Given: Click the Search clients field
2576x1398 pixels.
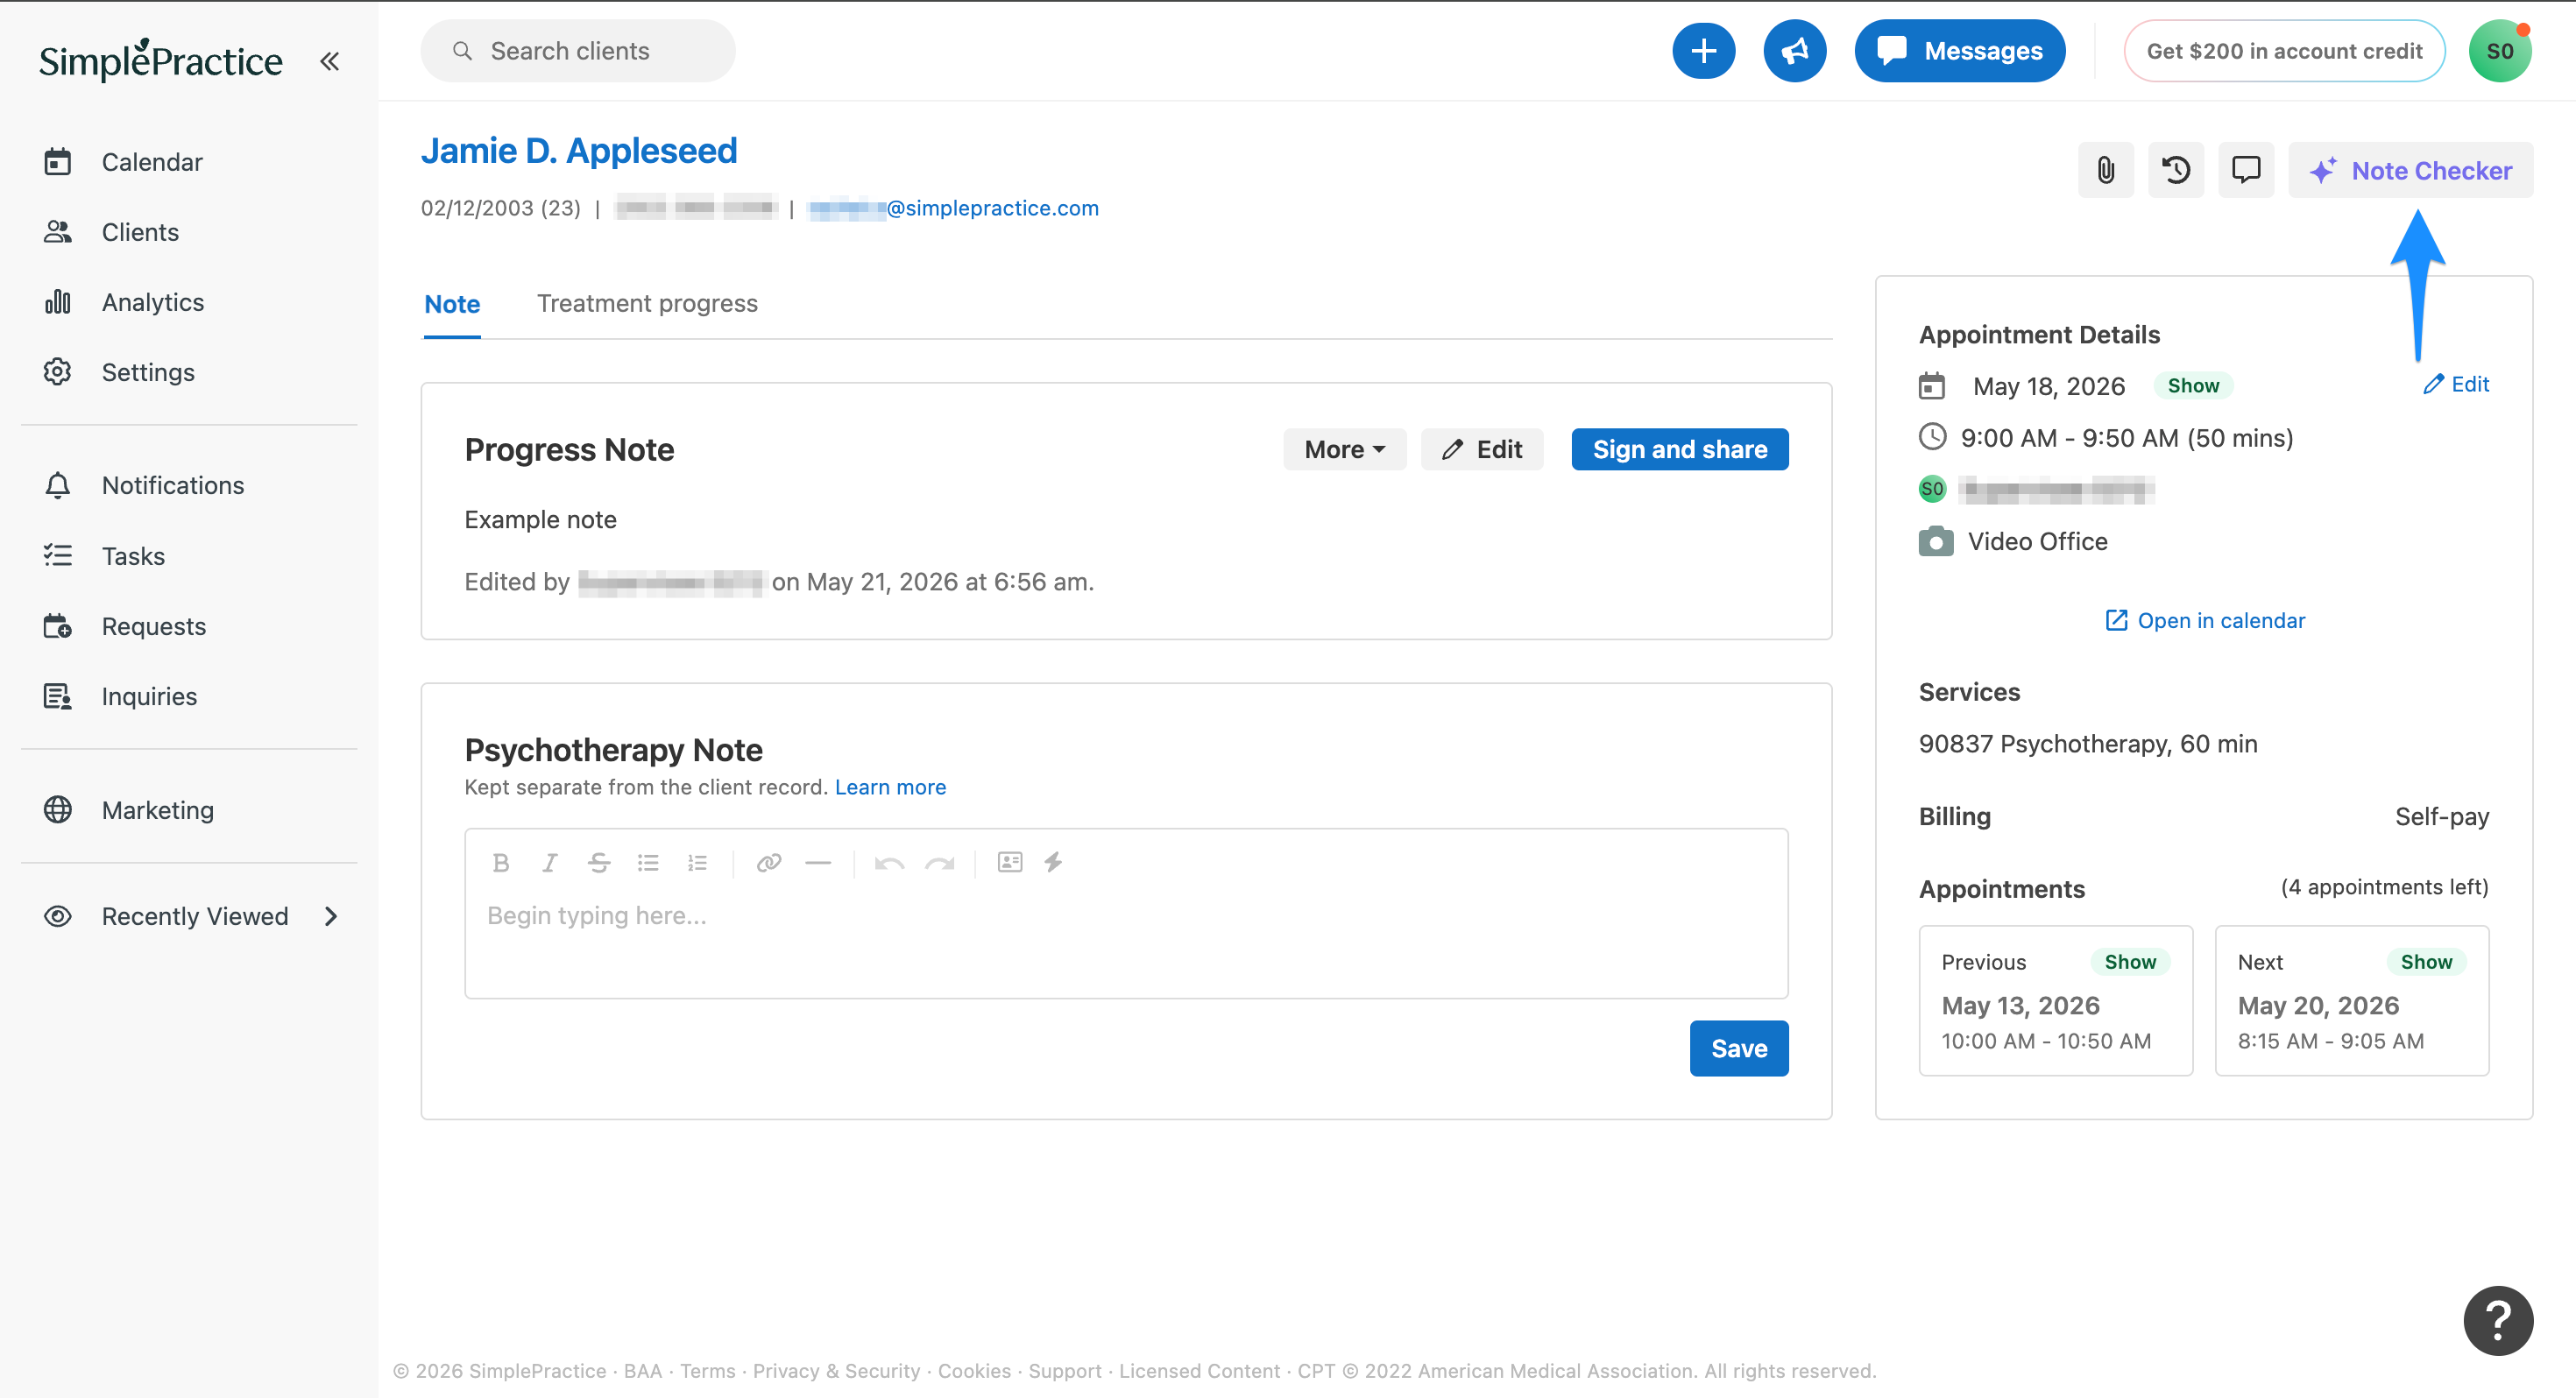Looking at the screenshot, I should coord(577,50).
